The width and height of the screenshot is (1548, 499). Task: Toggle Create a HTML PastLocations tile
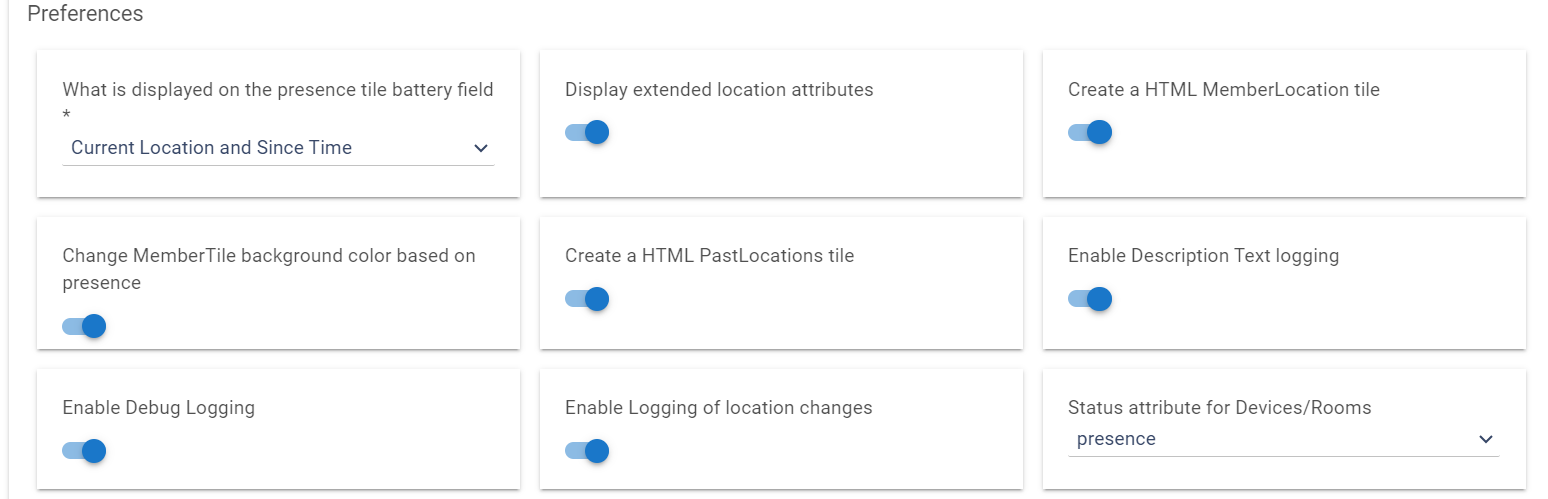[x=587, y=299]
